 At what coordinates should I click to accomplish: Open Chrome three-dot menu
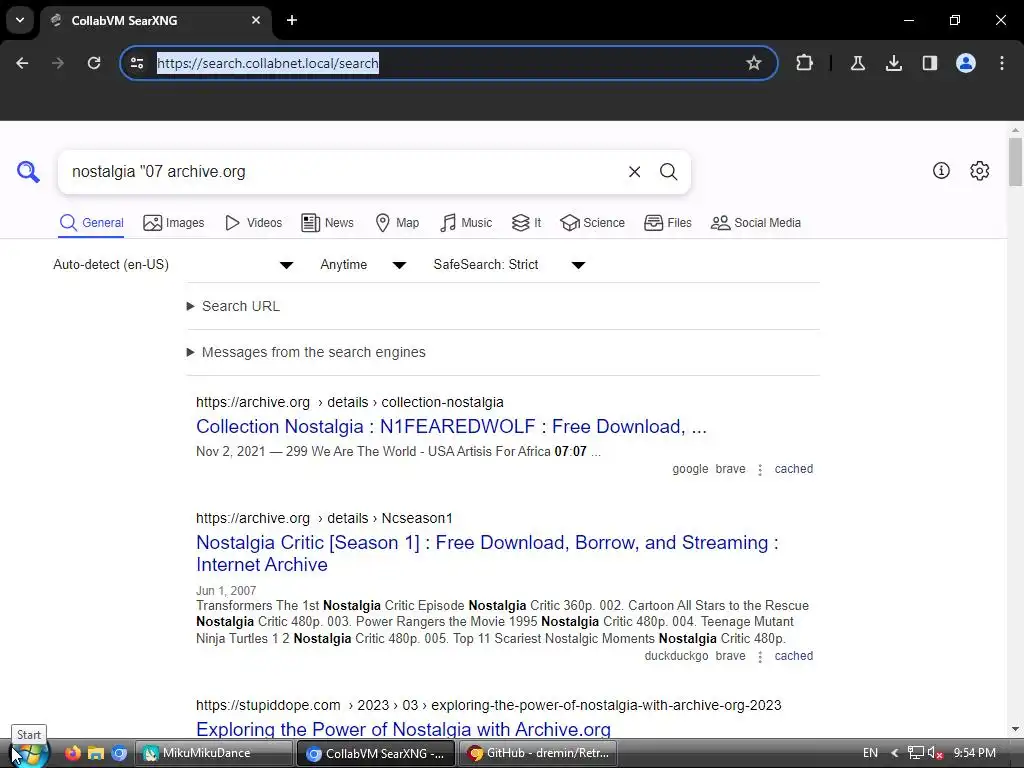click(x=1002, y=63)
